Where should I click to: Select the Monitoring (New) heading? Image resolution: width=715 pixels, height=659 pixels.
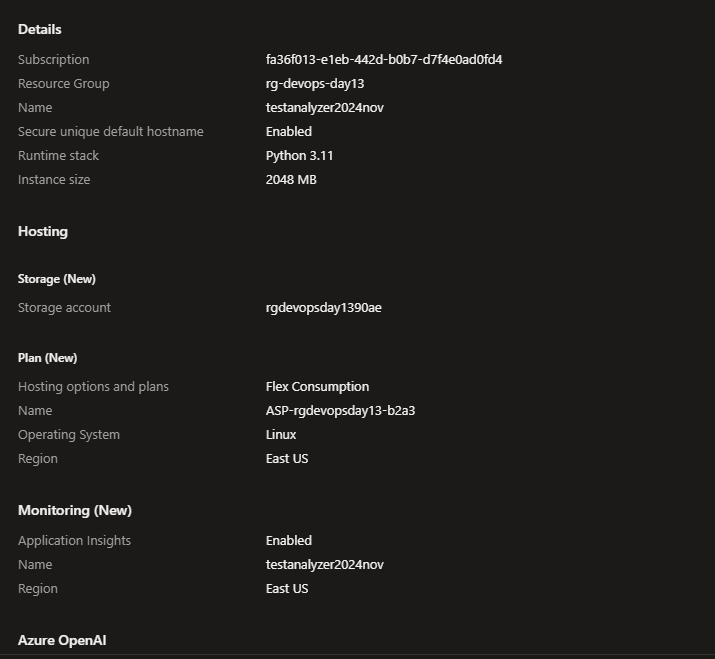coord(75,511)
